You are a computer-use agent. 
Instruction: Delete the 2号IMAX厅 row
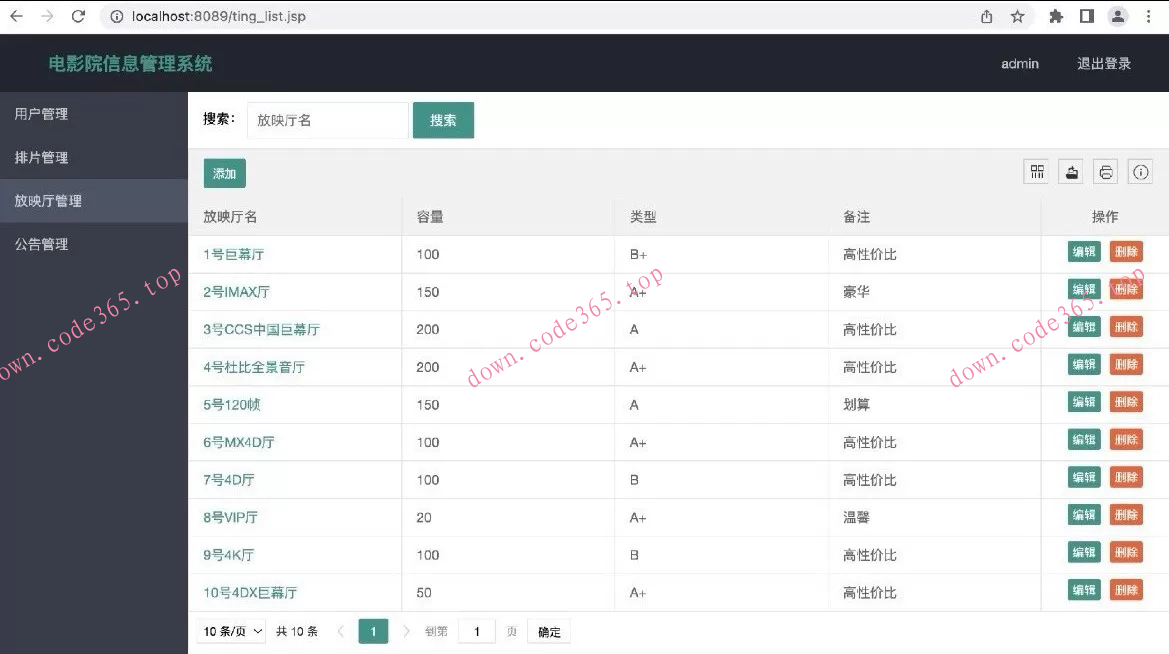pyautogui.click(x=1126, y=289)
